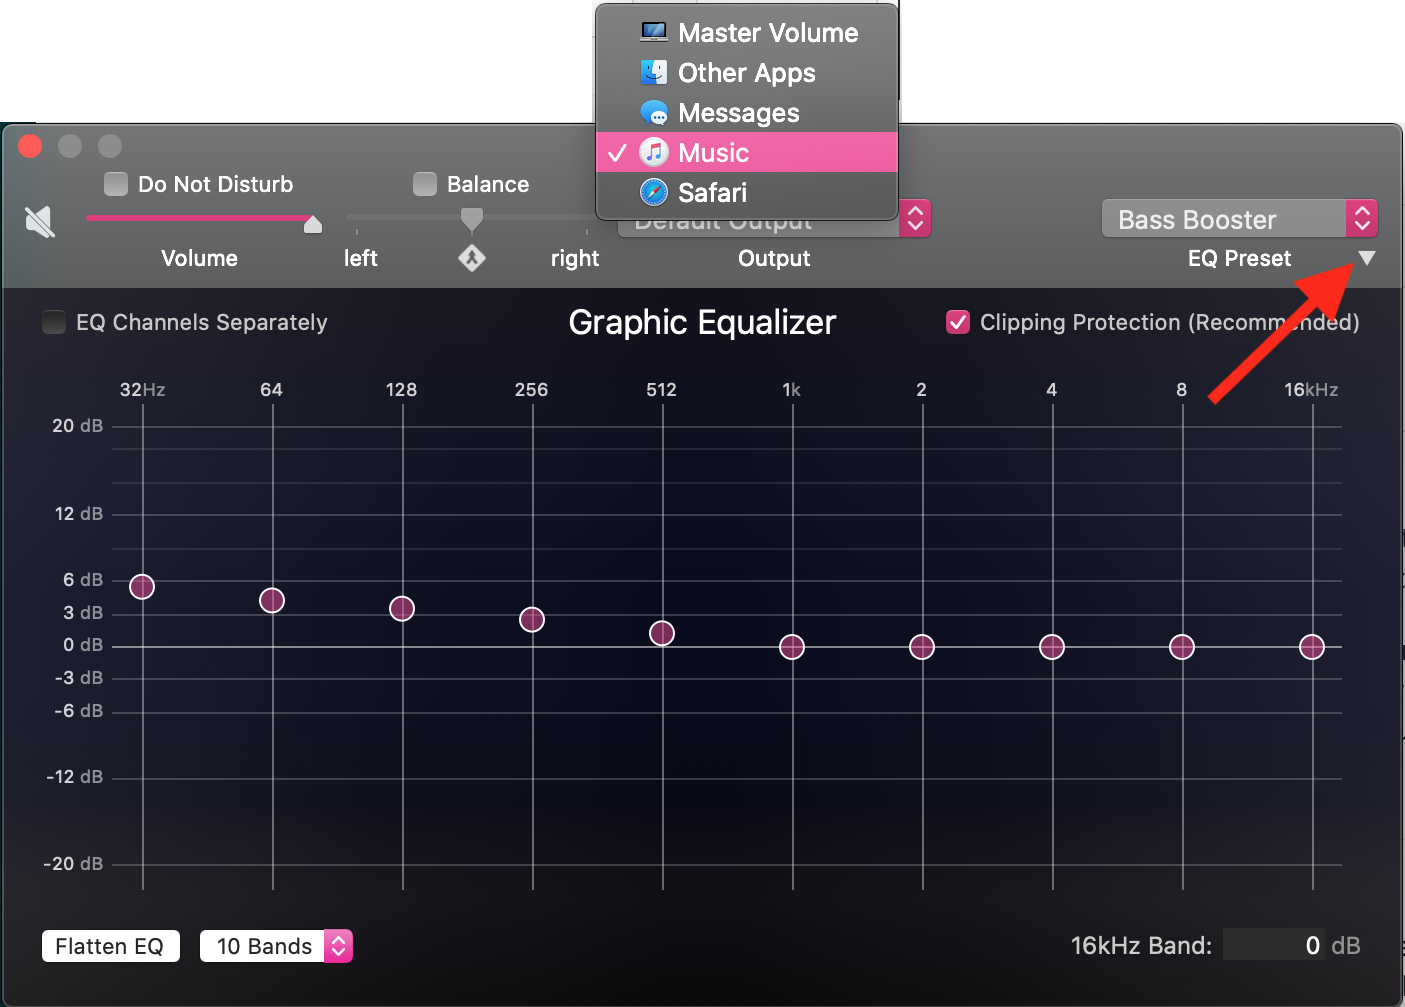Enable the Do Not Disturb checkbox
The width and height of the screenshot is (1405, 1007).
point(116,184)
